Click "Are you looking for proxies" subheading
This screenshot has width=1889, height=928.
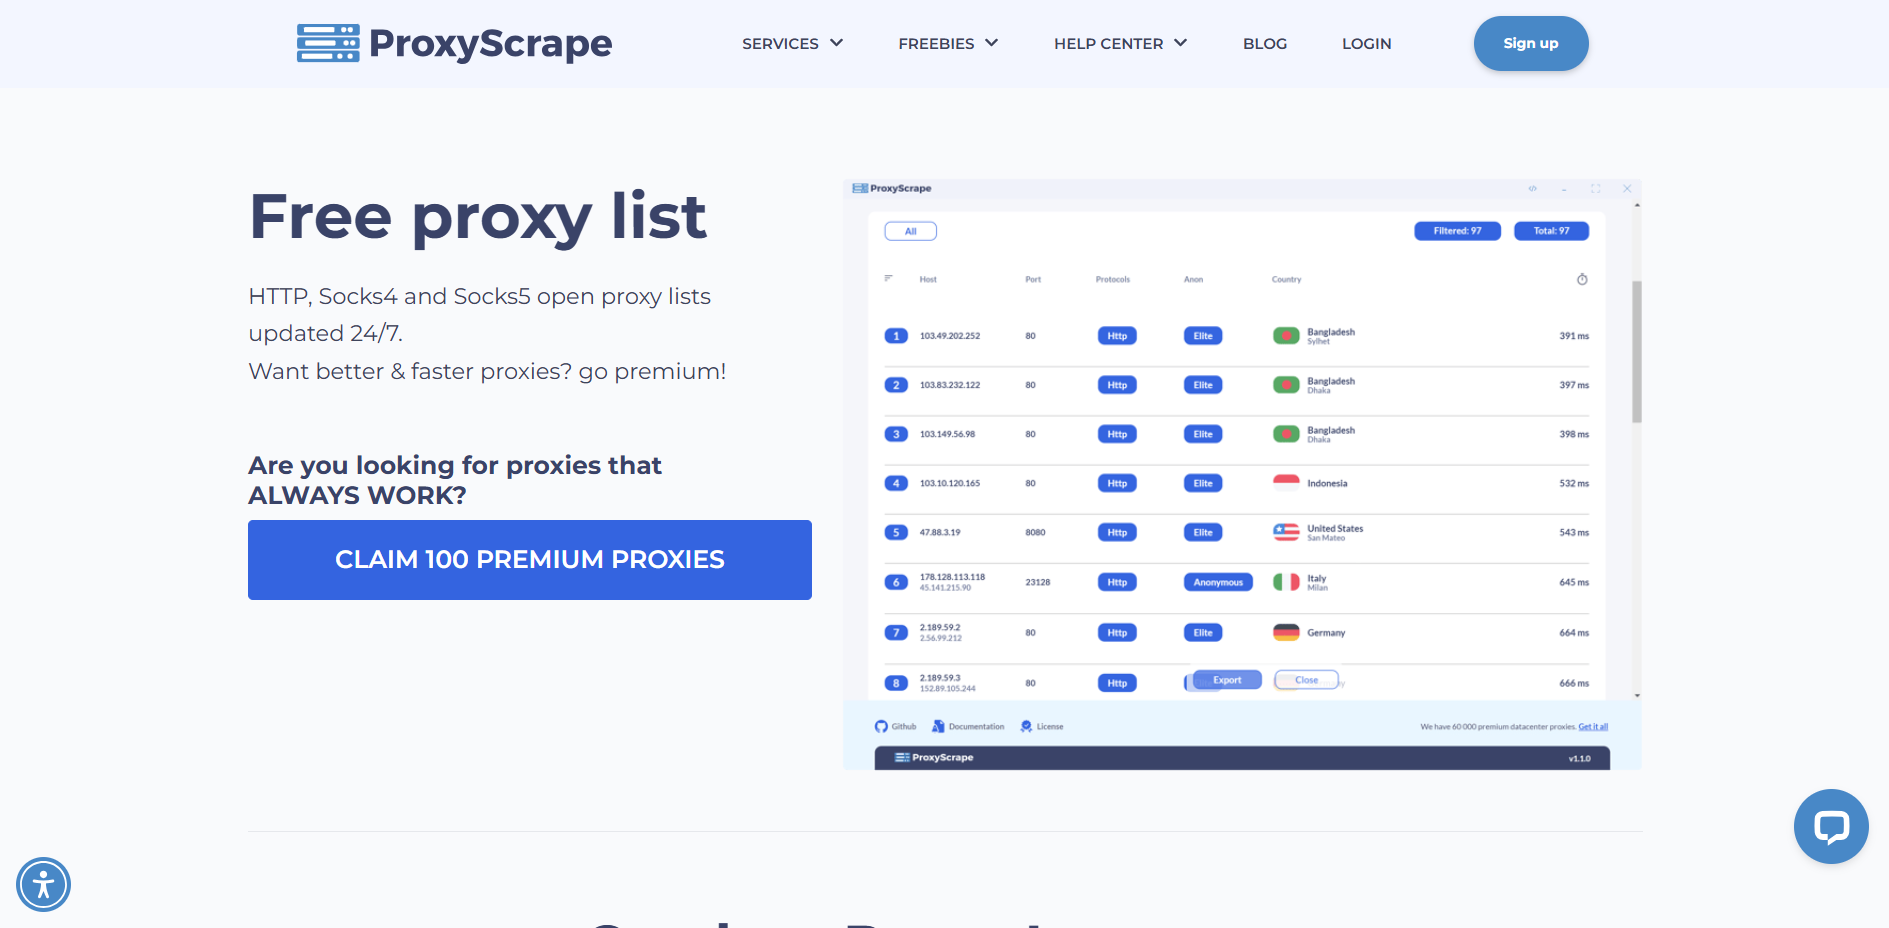[x=455, y=480]
